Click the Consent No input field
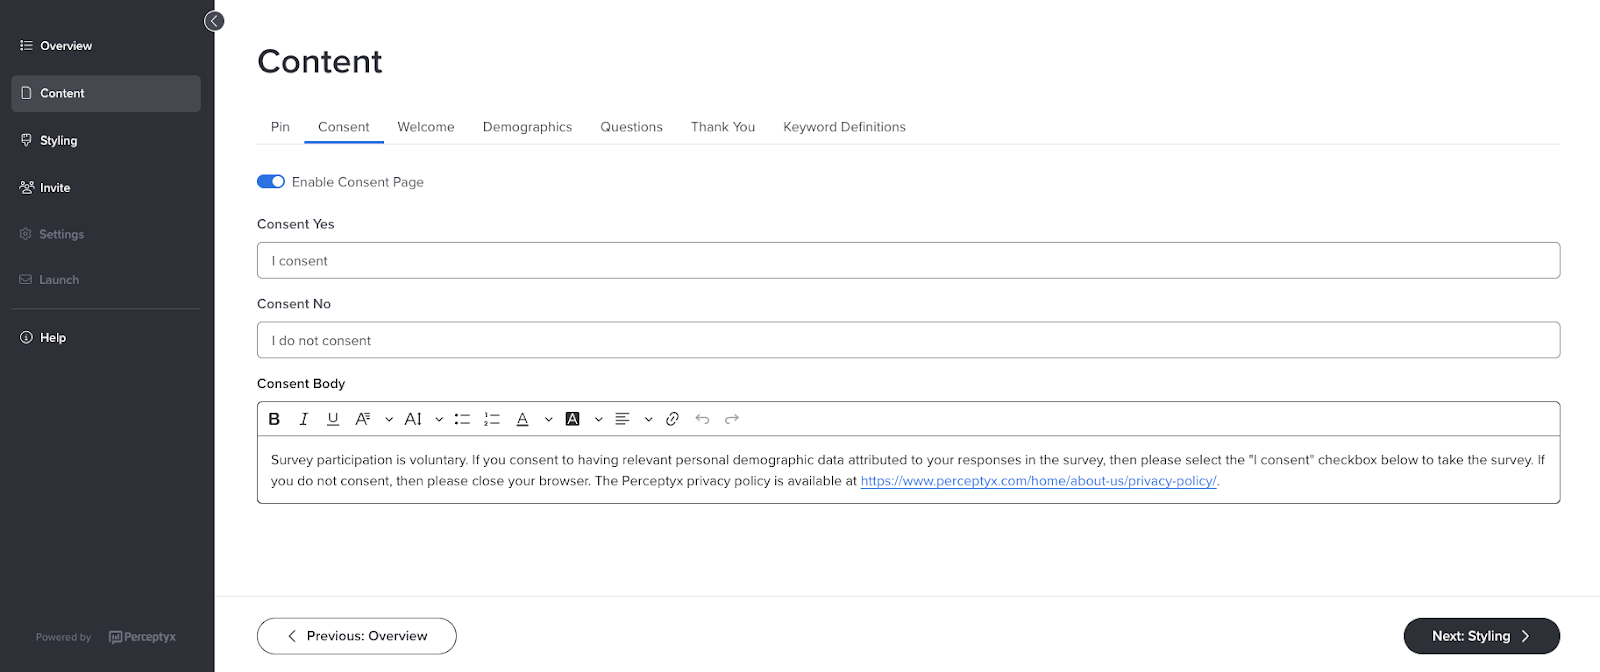Image resolution: width=1600 pixels, height=672 pixels. 908,340
